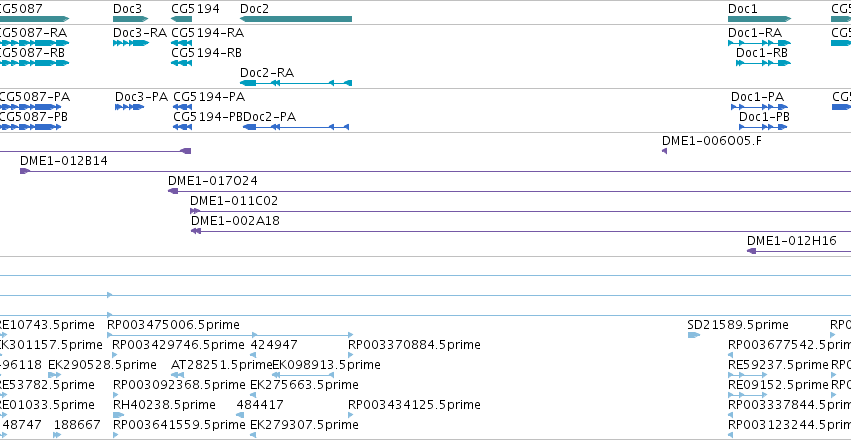Click the EK290528.5prime EST label
This screenshot has height=440, width=851.
[x=102, y=365]
